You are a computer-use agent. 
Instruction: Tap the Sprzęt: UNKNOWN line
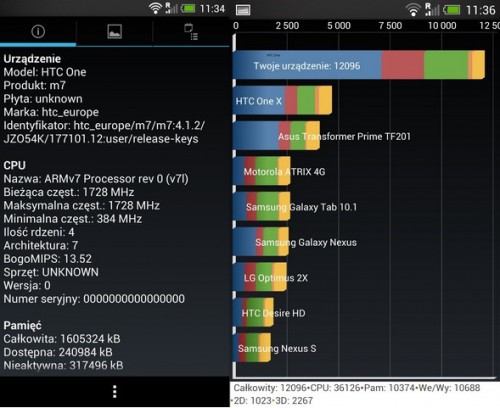coord(51,272)
